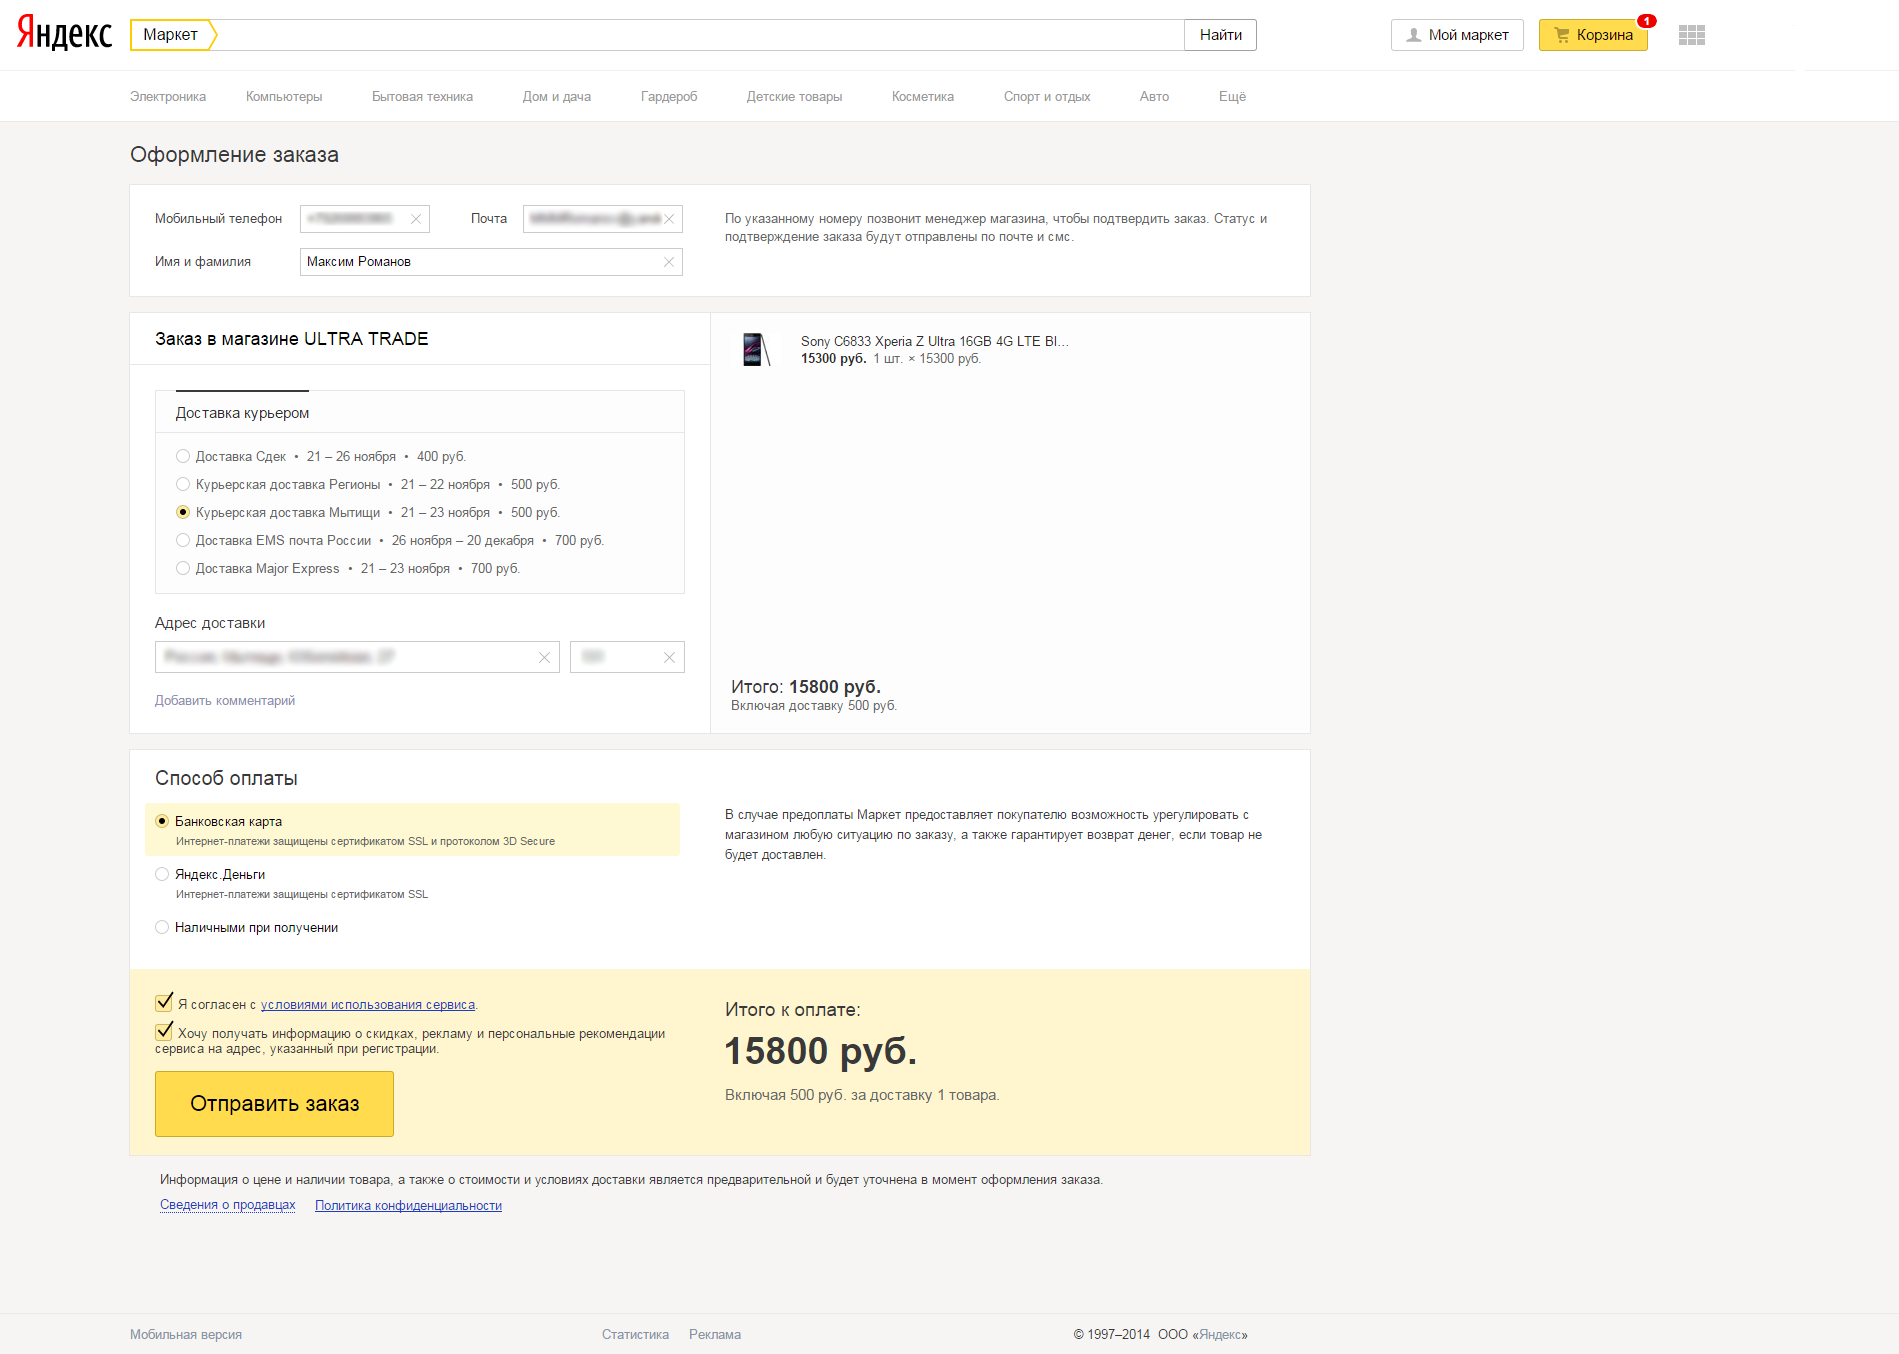Viewport: 1899px width, 1354px height.
Task: Open the Корзина cart button
Action: (1593, 35)
